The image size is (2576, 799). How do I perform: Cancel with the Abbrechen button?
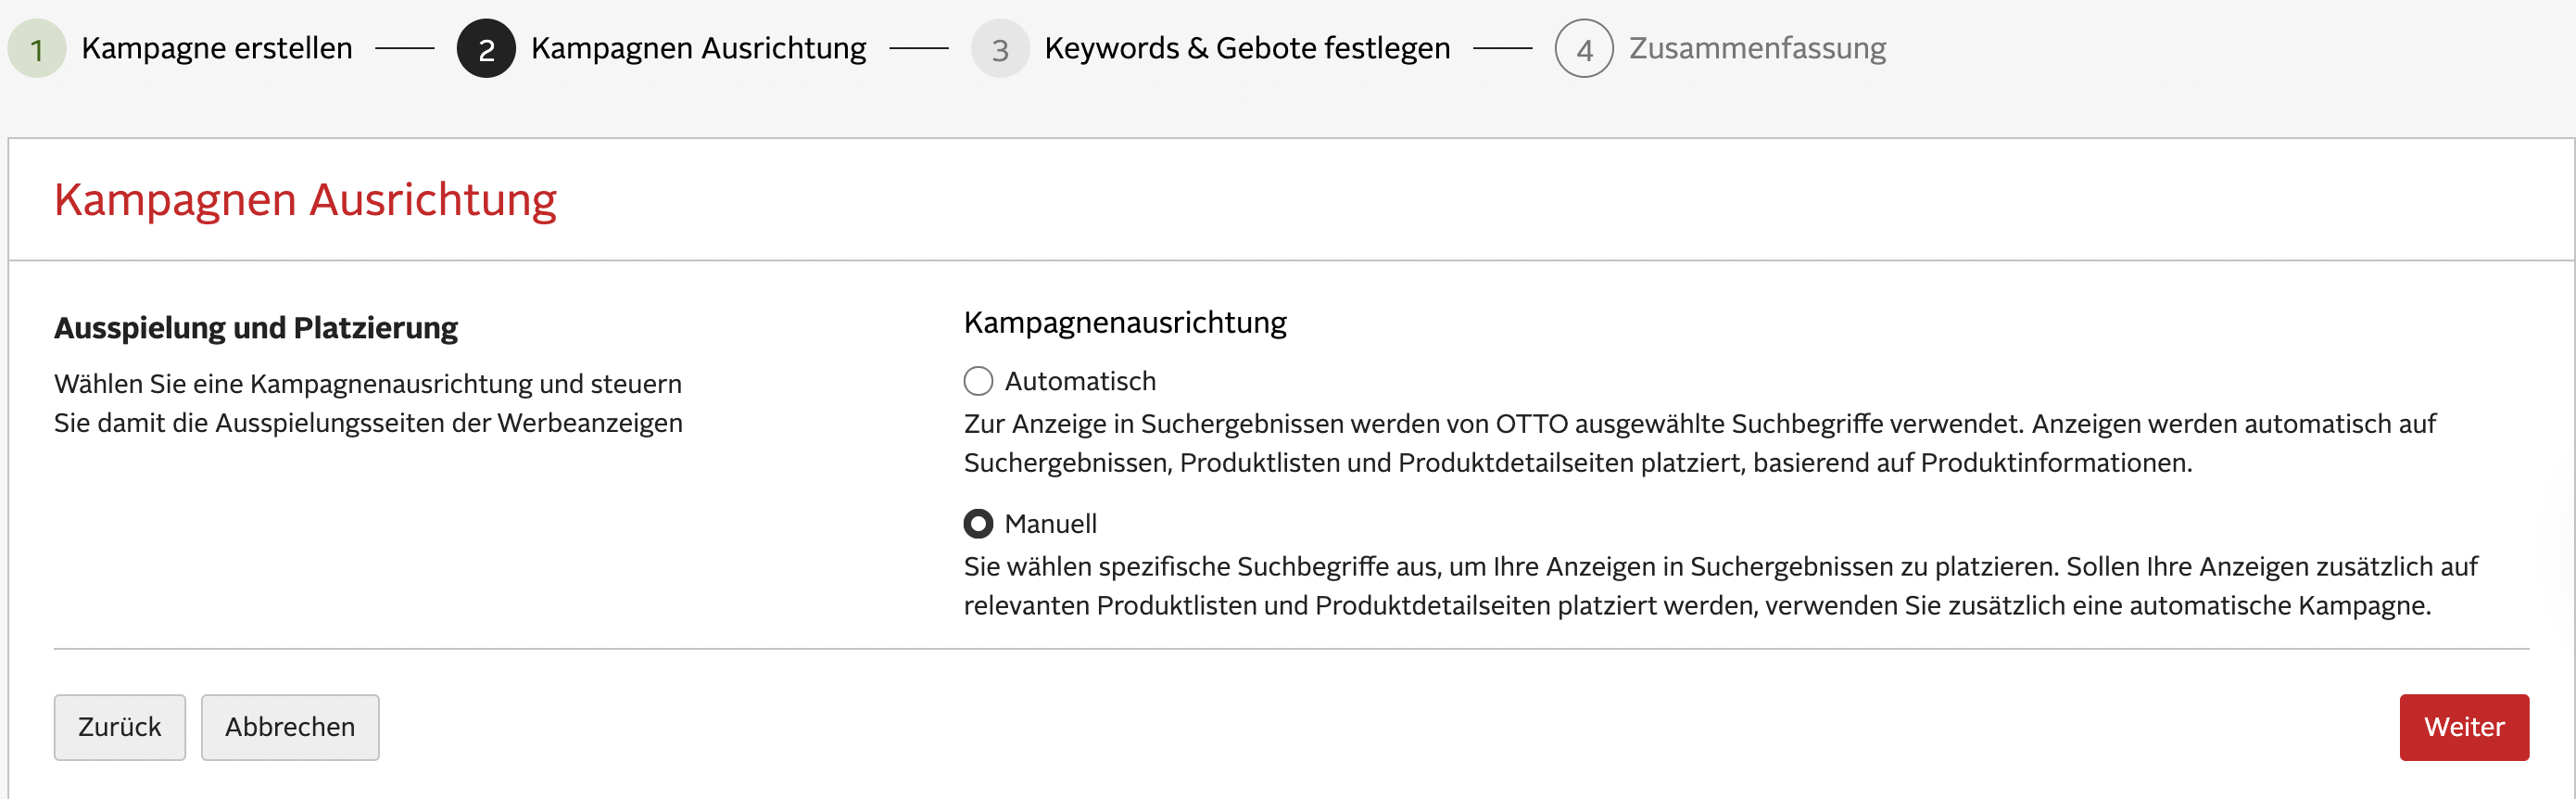point(290,727)
